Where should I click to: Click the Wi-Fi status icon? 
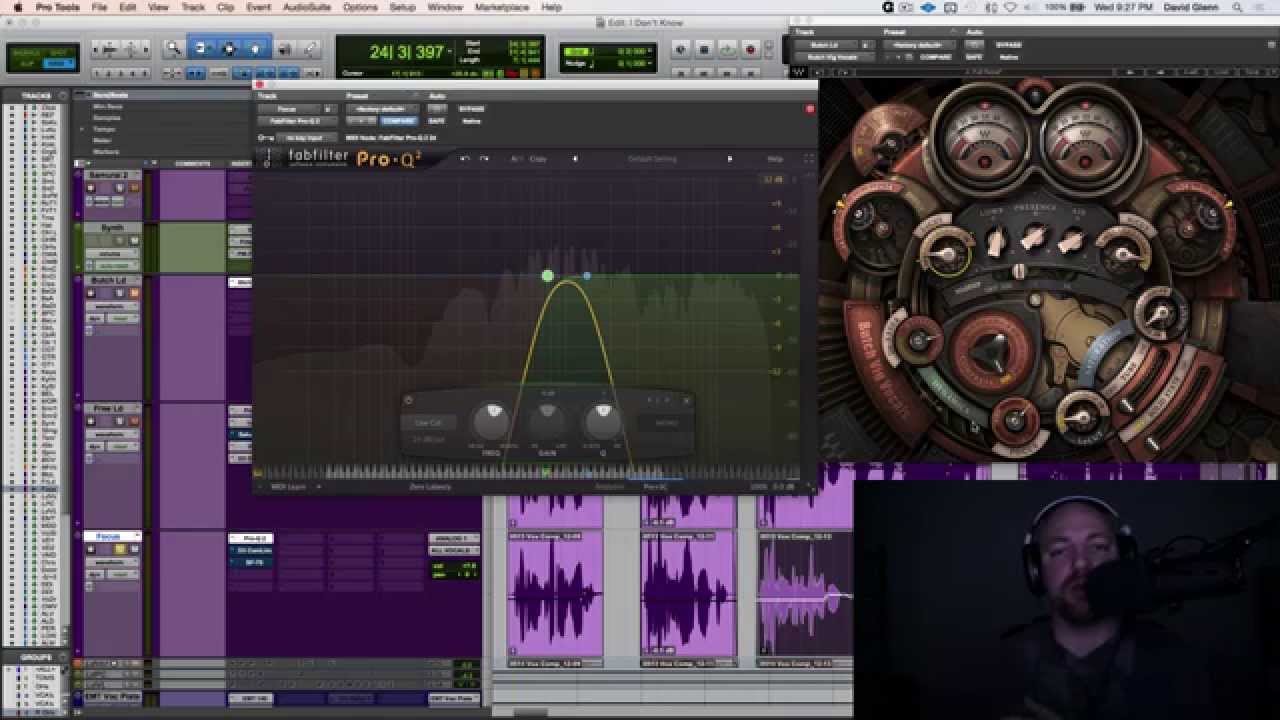1010,7
